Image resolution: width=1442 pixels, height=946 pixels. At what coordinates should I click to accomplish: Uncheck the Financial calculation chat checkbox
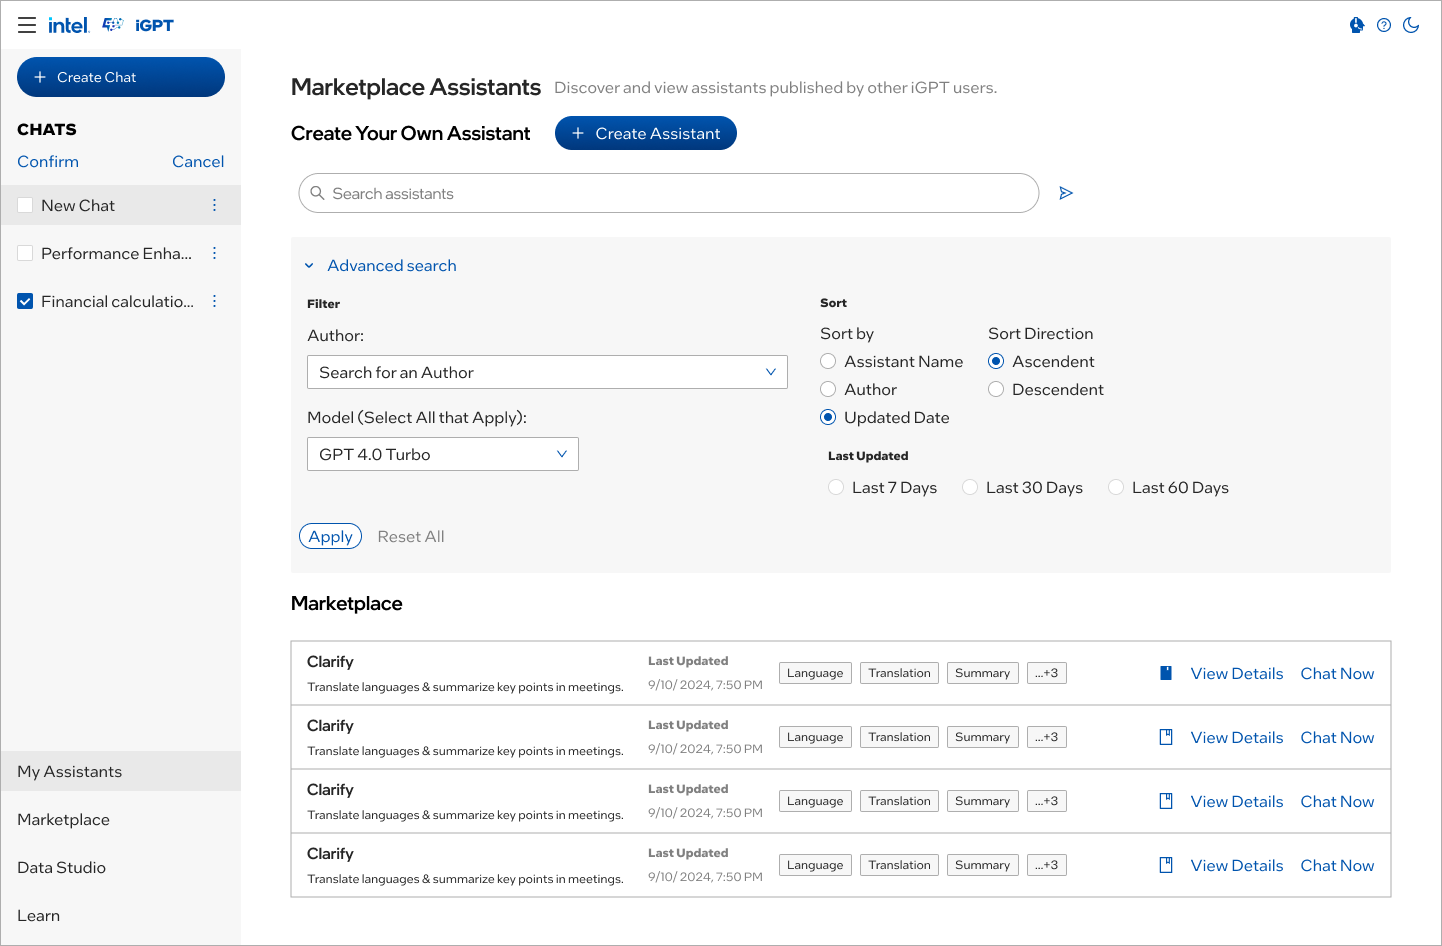click(25, 301)
